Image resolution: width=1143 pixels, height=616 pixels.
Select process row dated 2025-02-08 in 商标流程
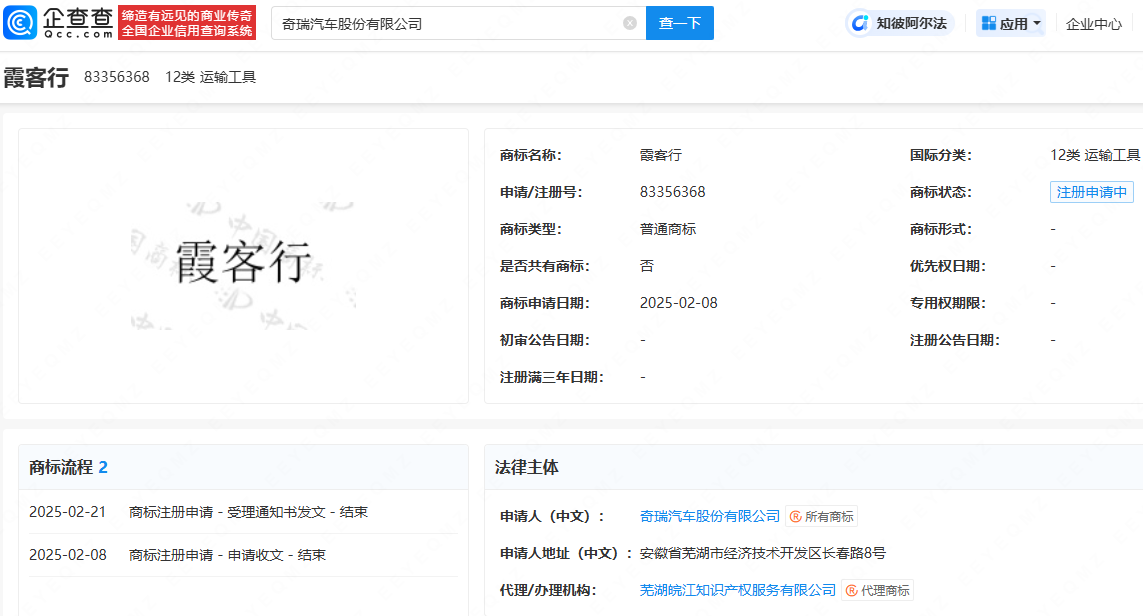point(243,555)
